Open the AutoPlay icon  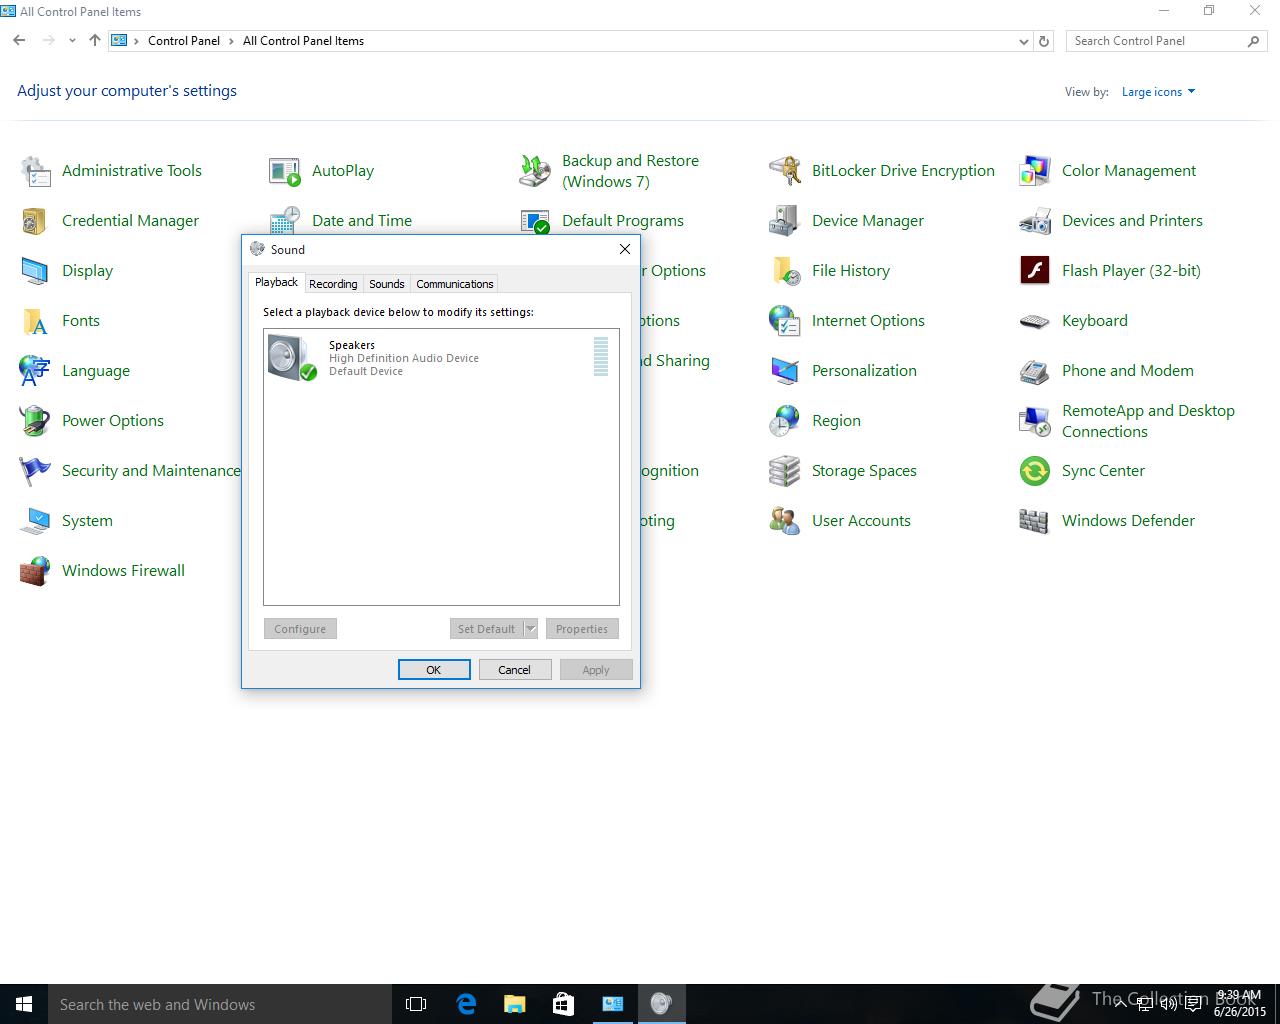(x=285, y=171)
